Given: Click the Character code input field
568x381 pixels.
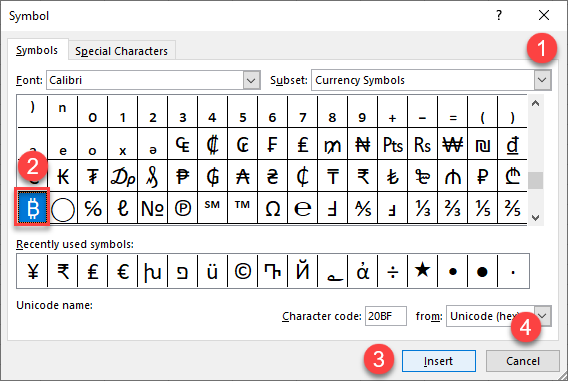Looking at the screenshot, I should click(385, 316).
